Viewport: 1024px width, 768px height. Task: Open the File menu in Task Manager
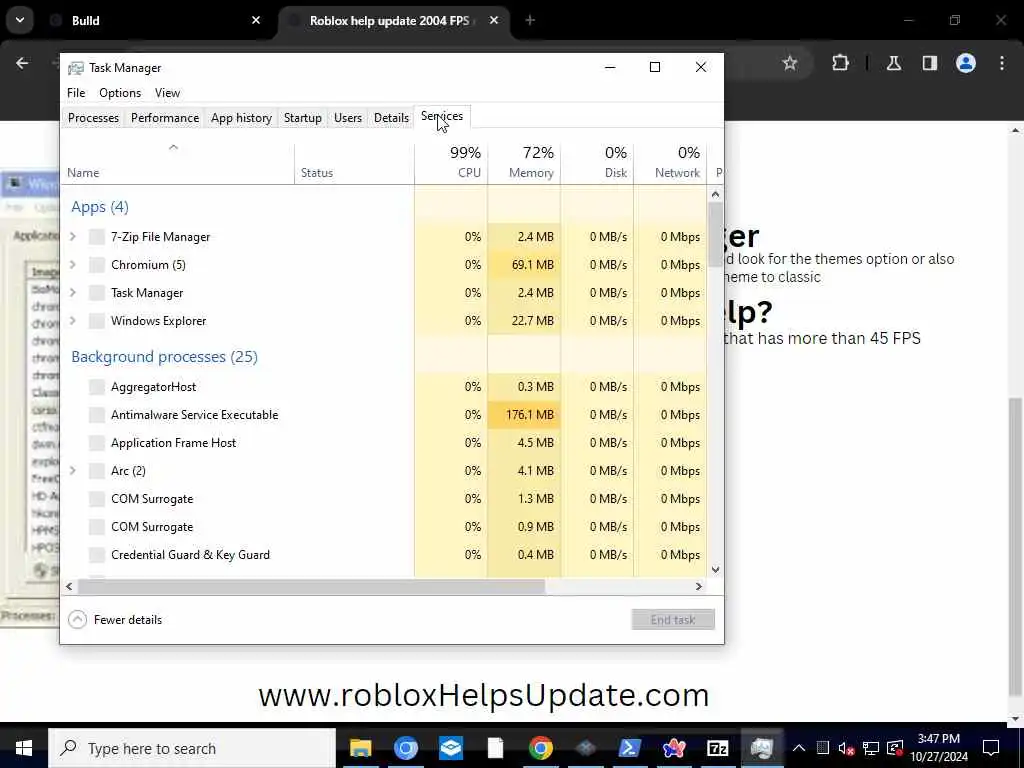(76, 93)
